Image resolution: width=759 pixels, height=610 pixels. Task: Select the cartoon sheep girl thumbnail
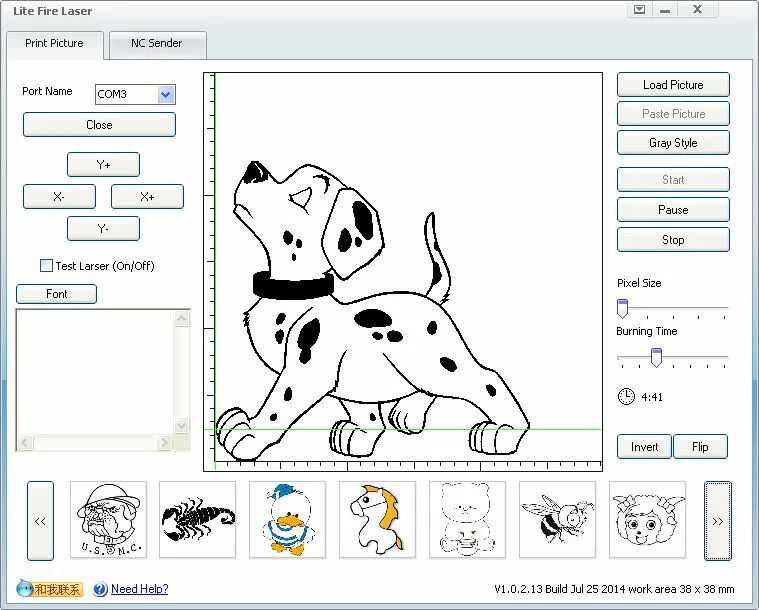[x=648, y=519]
